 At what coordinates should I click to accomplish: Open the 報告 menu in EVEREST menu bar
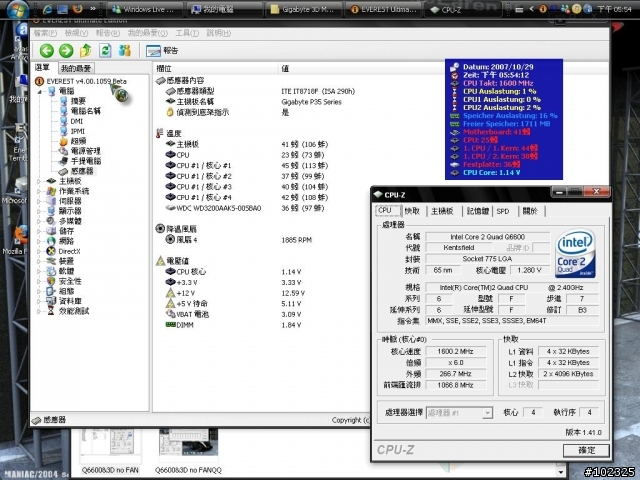click(108, 33)
